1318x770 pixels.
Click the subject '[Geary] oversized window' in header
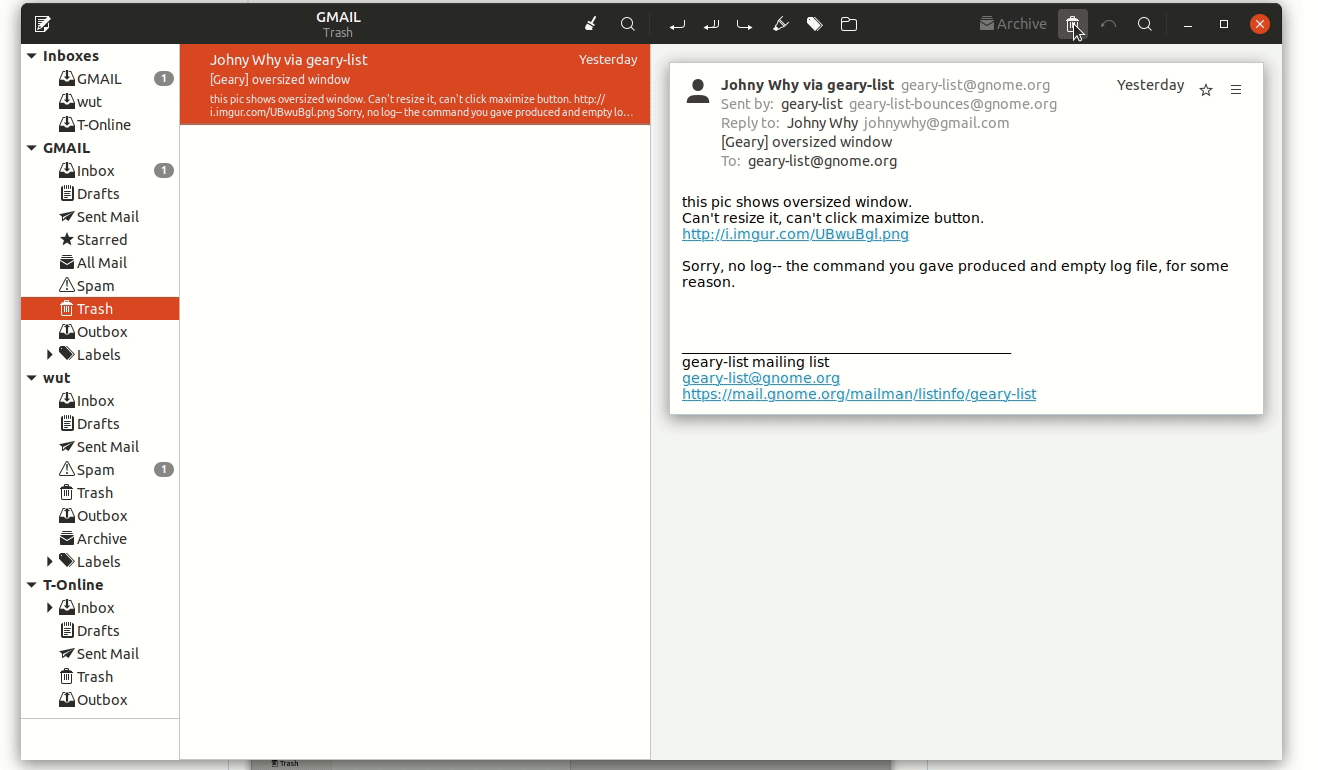pos(806,143)
